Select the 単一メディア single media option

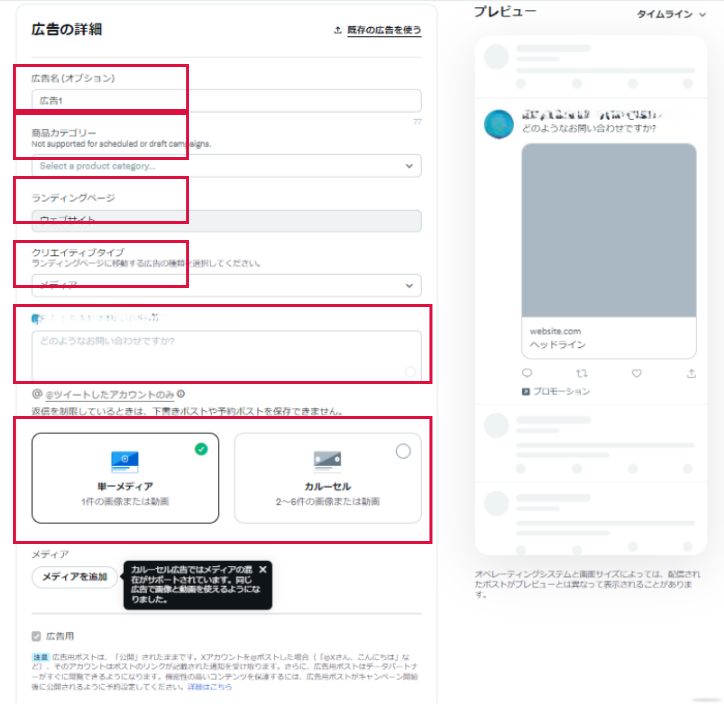click(125, 477)
